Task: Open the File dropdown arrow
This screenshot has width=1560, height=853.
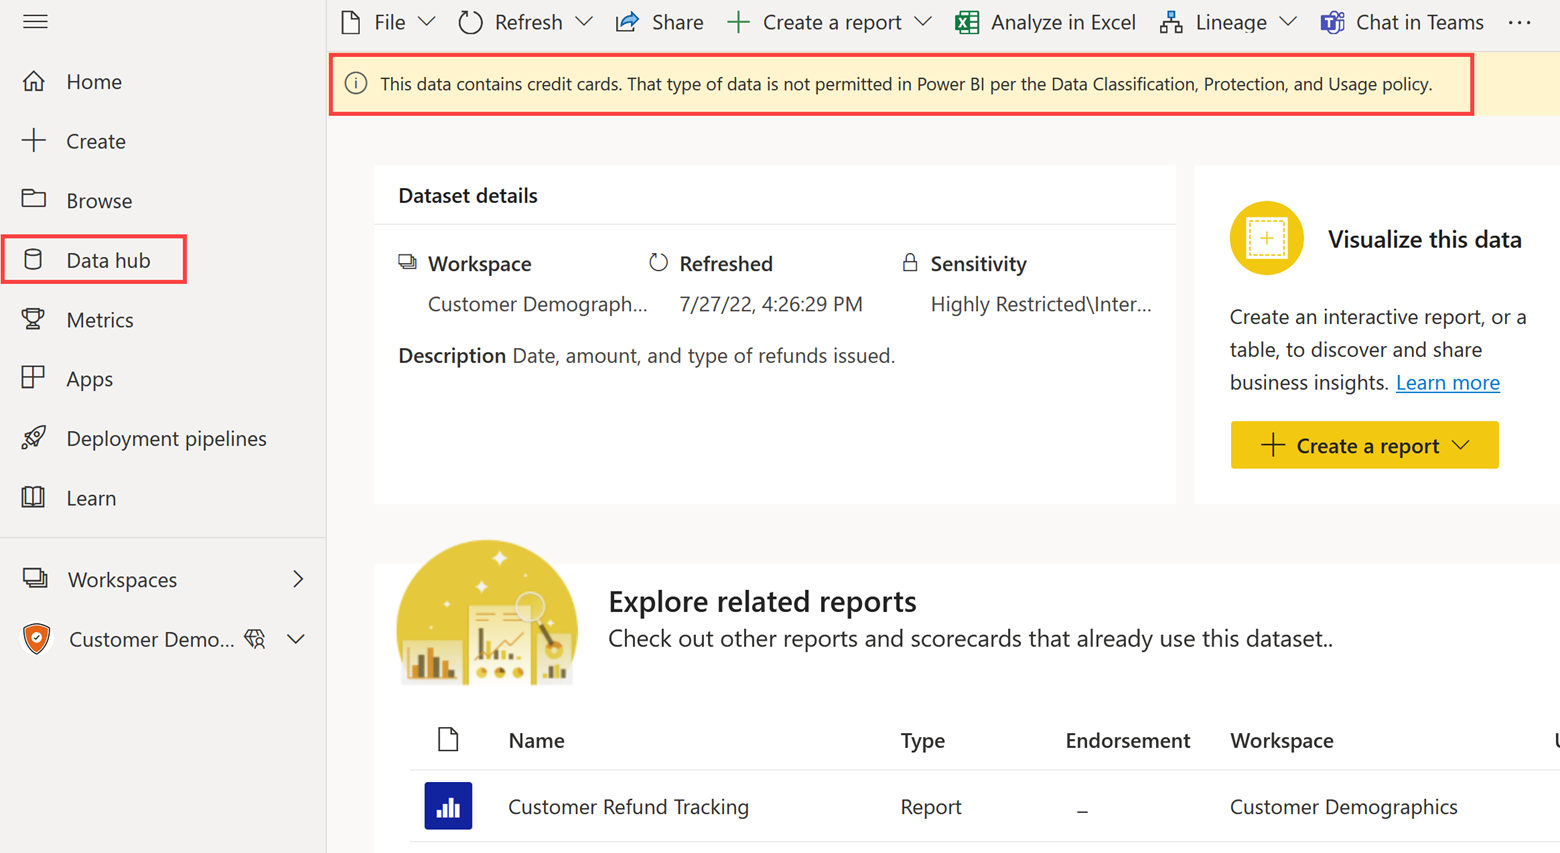Action: tap(427, 22)
